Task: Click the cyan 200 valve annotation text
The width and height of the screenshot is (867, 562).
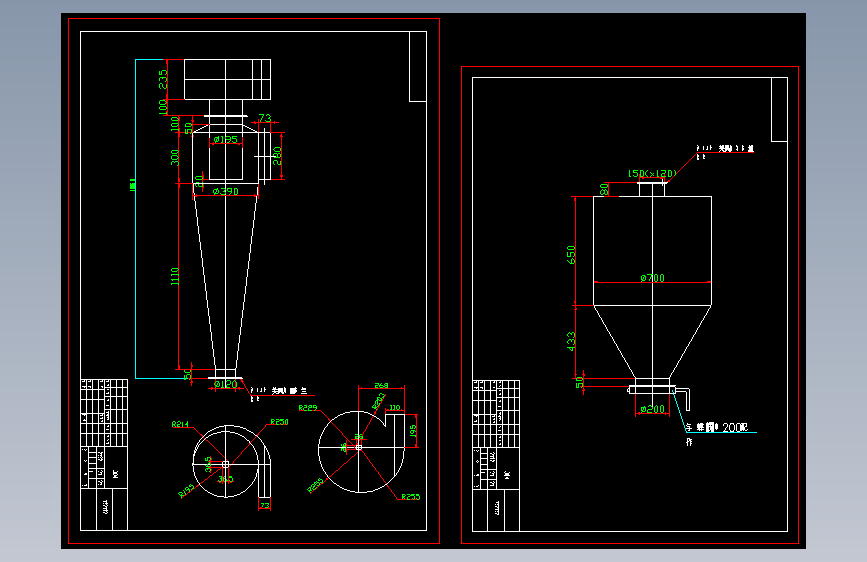Action: [x=717, y=428]
